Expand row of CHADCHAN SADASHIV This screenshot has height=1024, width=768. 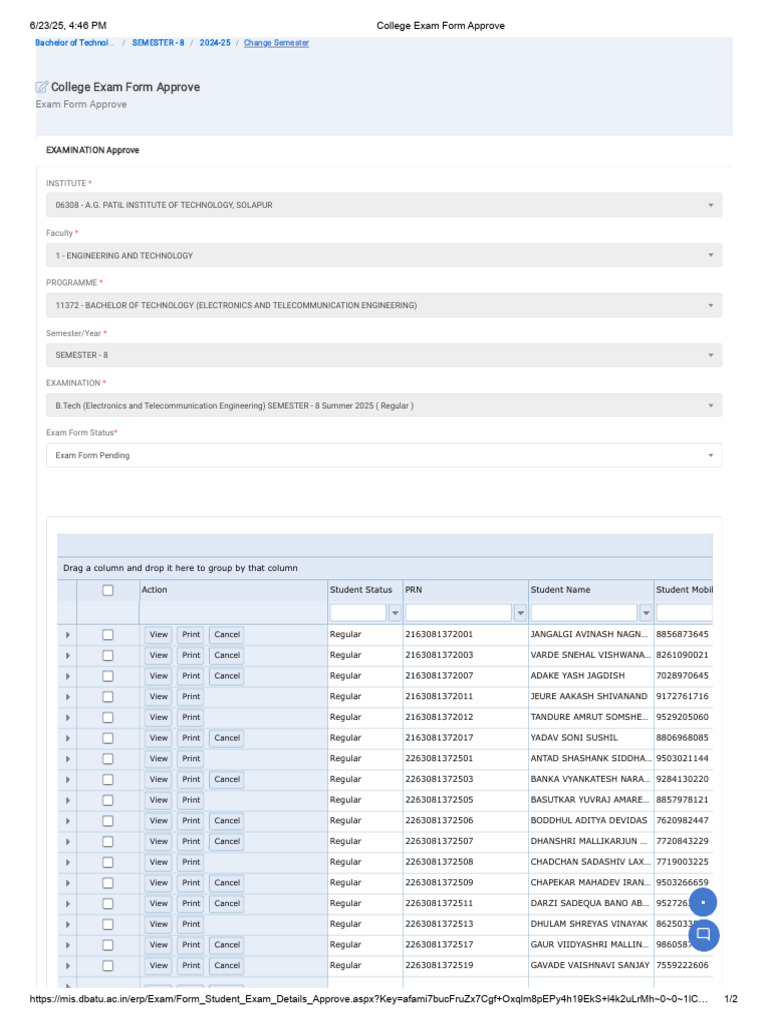coord(67,863)
